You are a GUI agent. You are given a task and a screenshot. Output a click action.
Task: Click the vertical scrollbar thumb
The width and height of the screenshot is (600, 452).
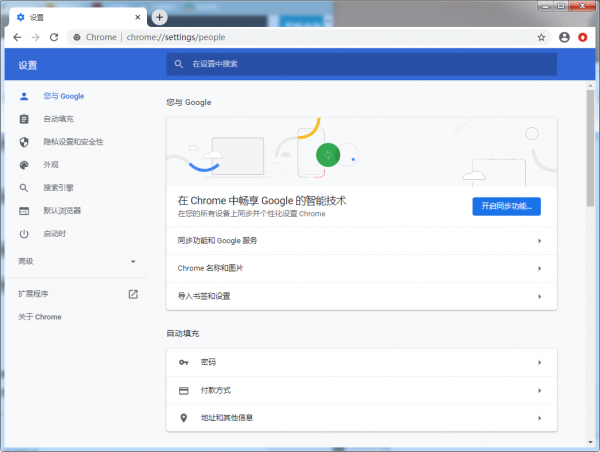click(590, 148)
